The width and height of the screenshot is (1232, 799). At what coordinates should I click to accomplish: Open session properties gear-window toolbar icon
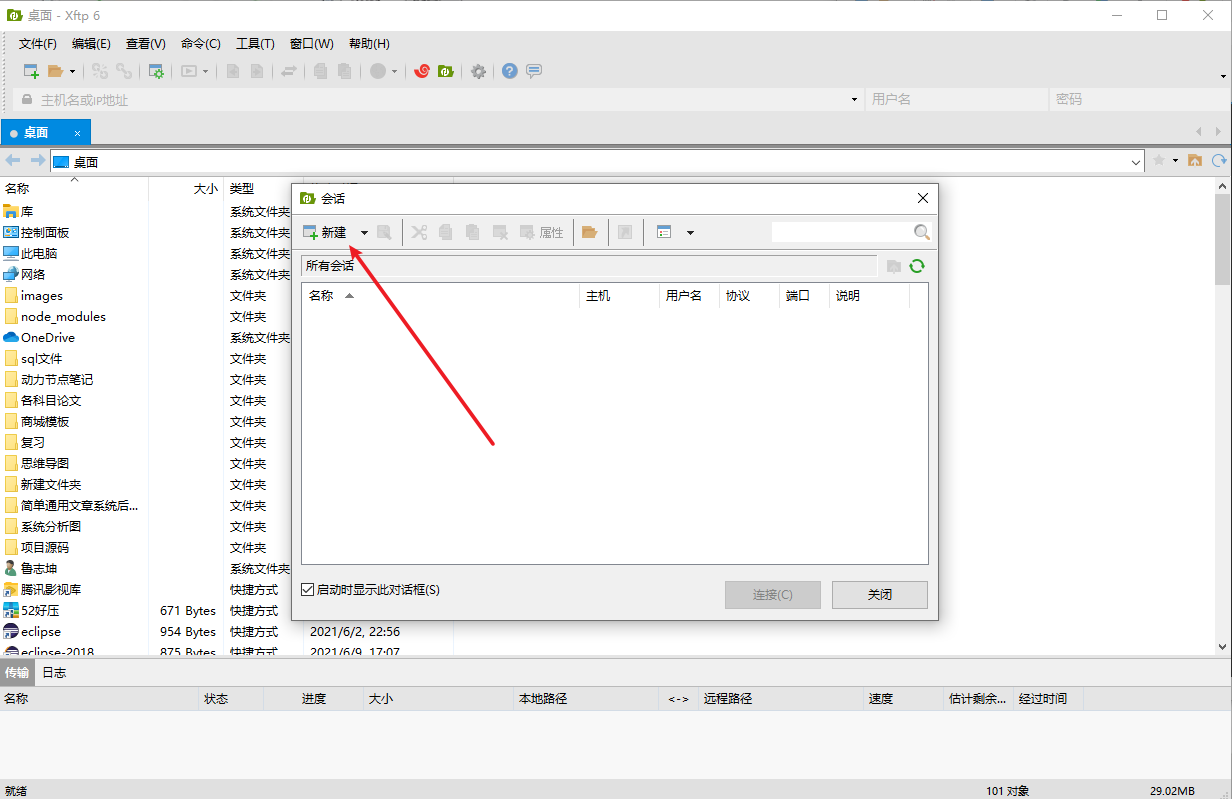156,71
